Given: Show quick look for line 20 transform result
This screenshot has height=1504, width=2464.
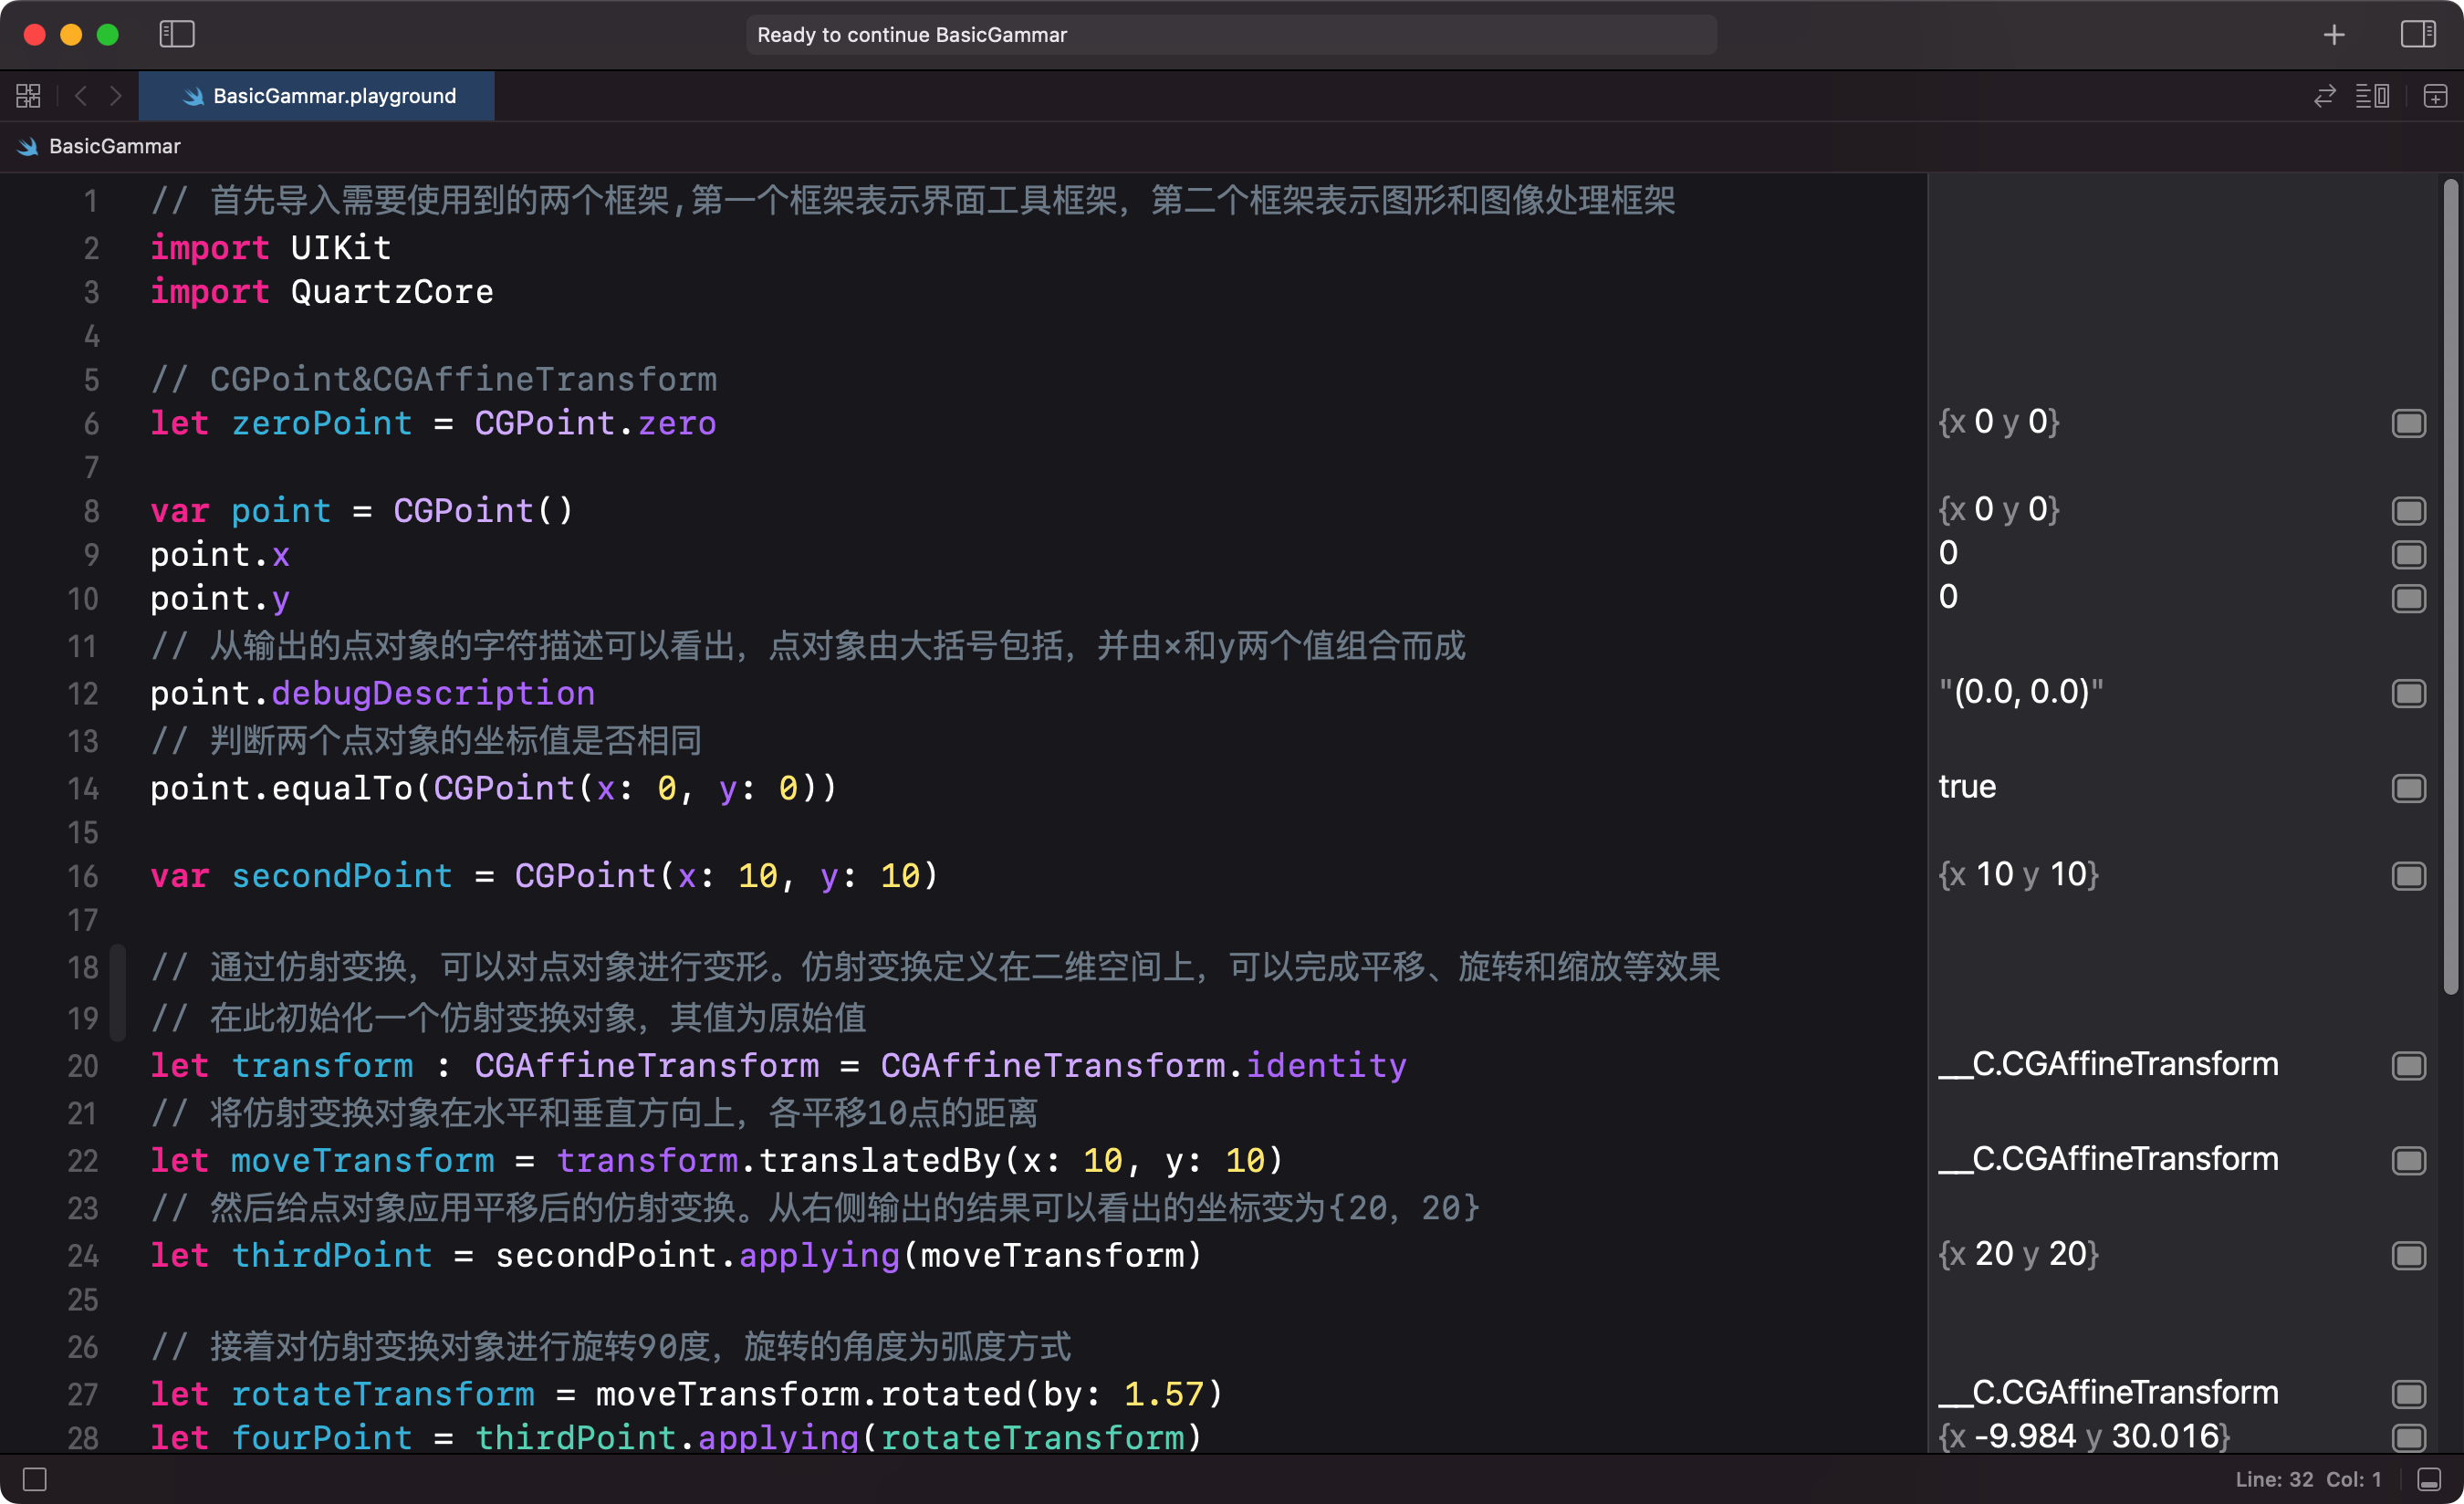Looking at the screenshot, I should click(2408, 1066).
